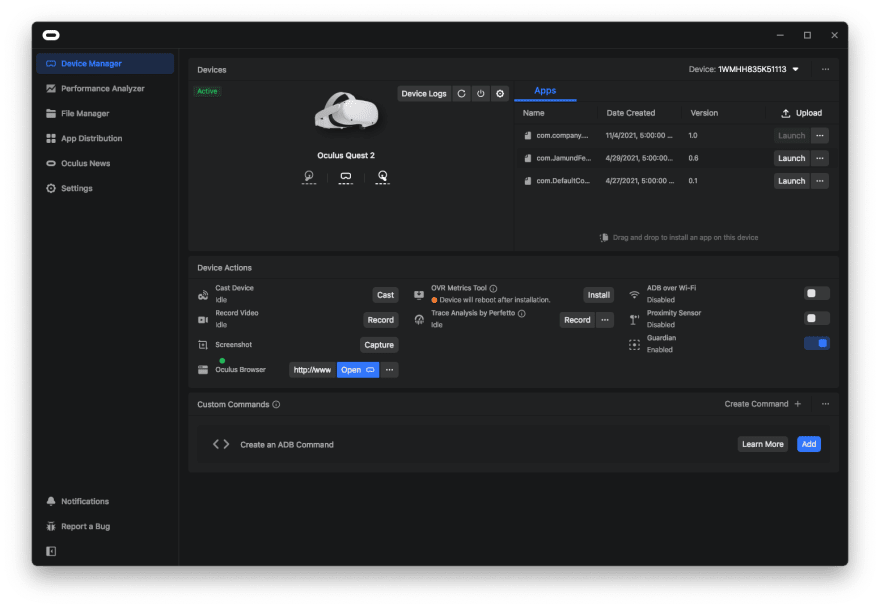The height and width of the screenshot is (608, 880).
Task: Open the device selector dropdown
Action: 744,69
